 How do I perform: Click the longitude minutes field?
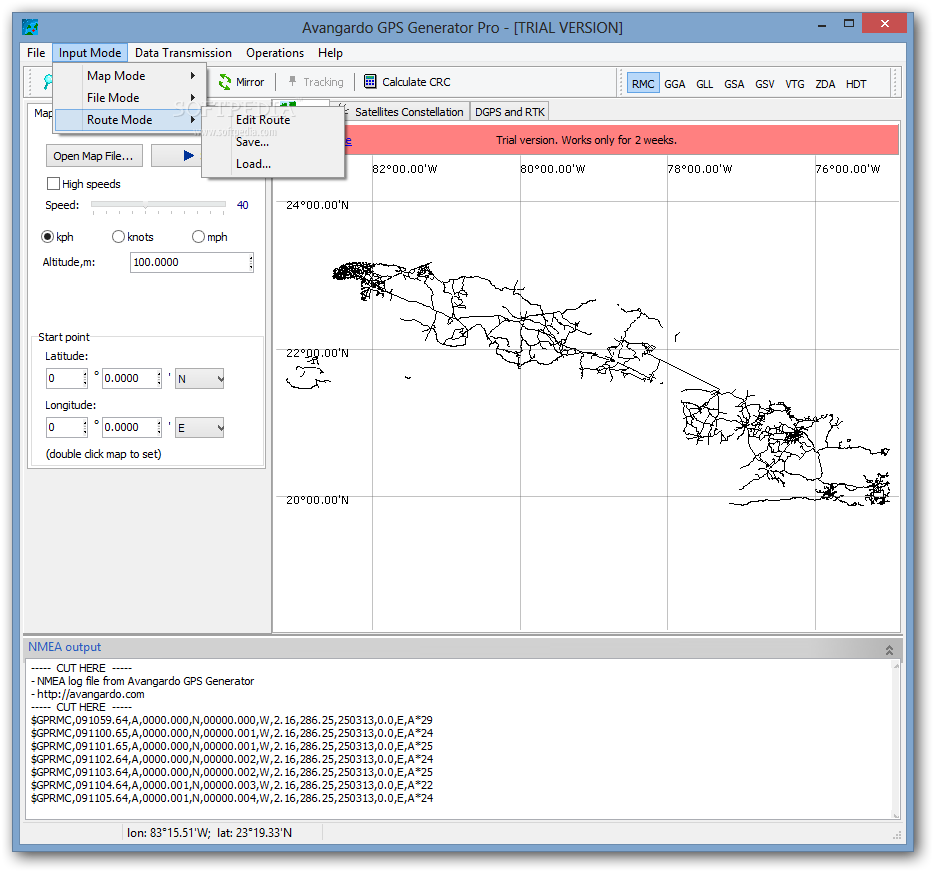click(x=130, y=427)
